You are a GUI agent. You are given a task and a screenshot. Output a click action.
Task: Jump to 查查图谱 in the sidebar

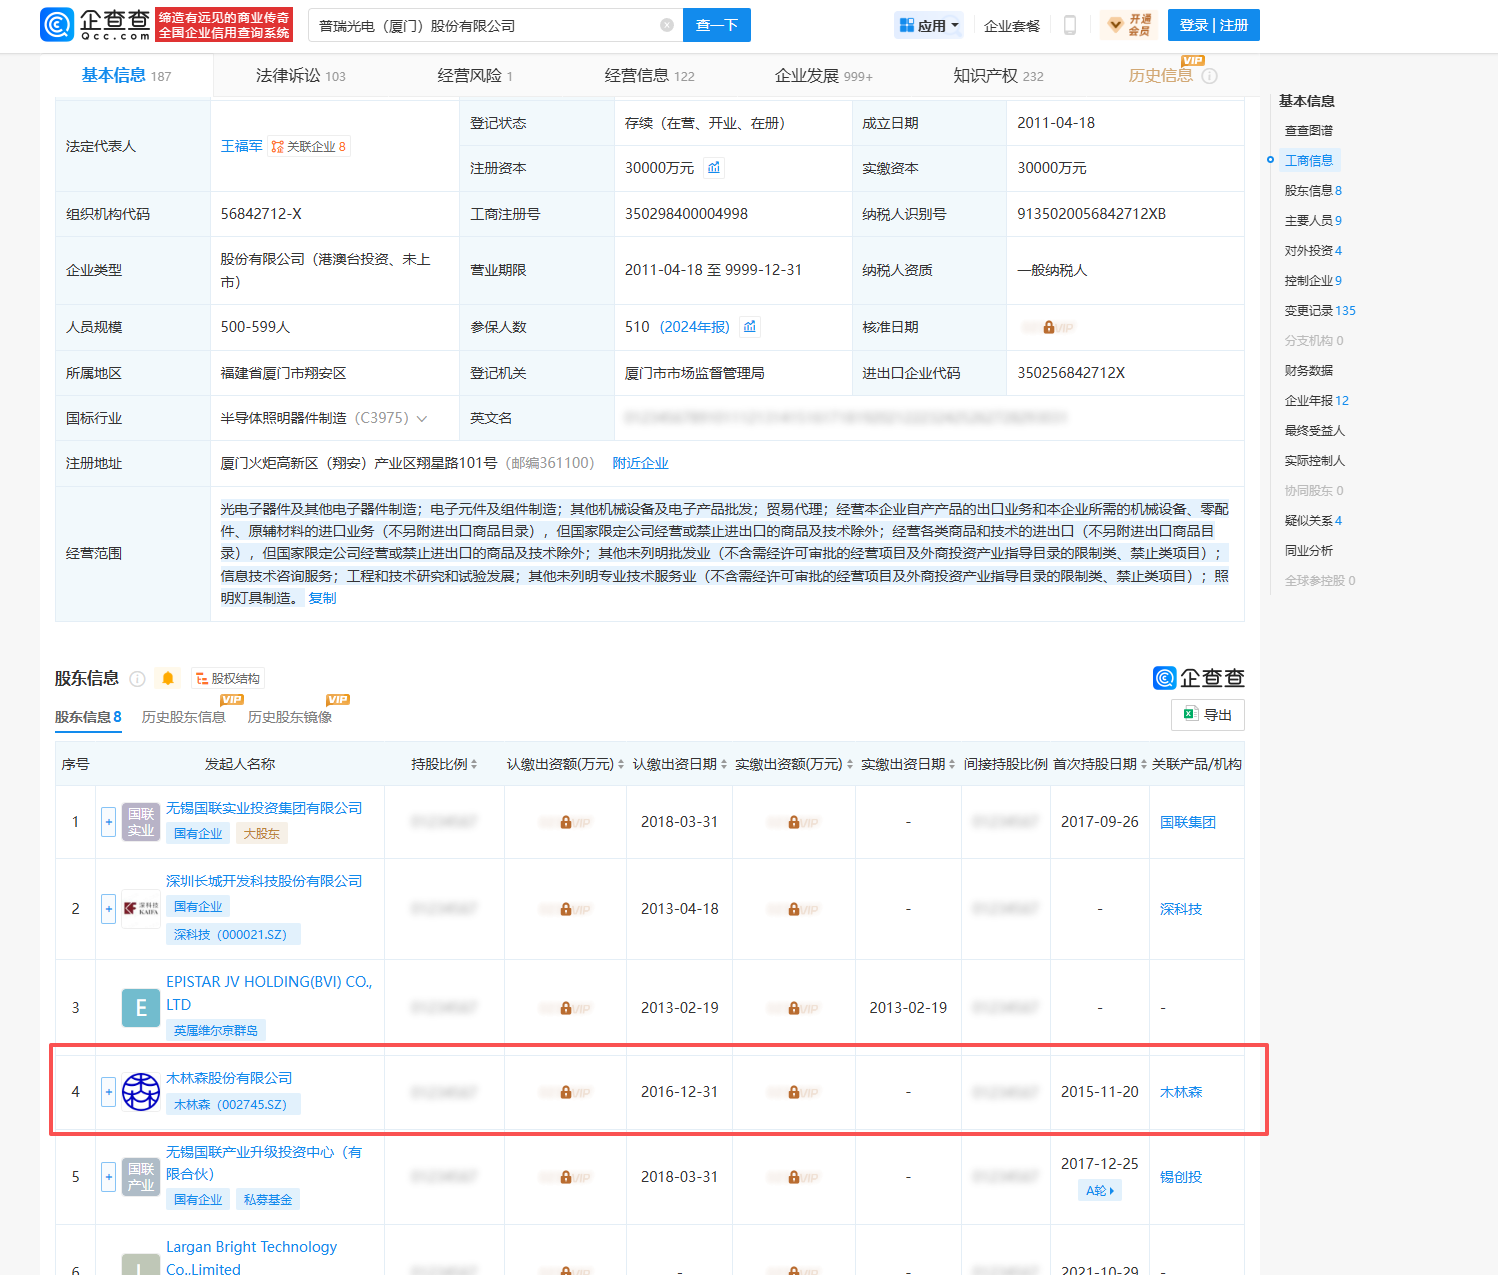[x=1309, y=130]
